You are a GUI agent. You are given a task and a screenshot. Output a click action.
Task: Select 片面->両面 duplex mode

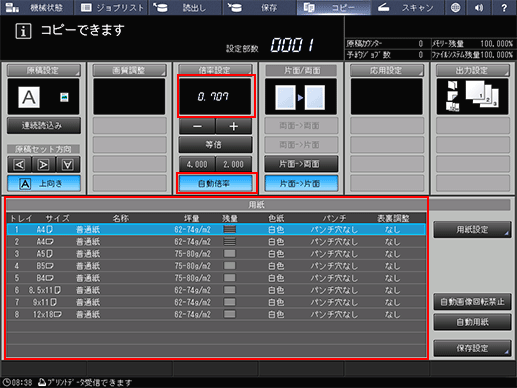click(301, 164)
